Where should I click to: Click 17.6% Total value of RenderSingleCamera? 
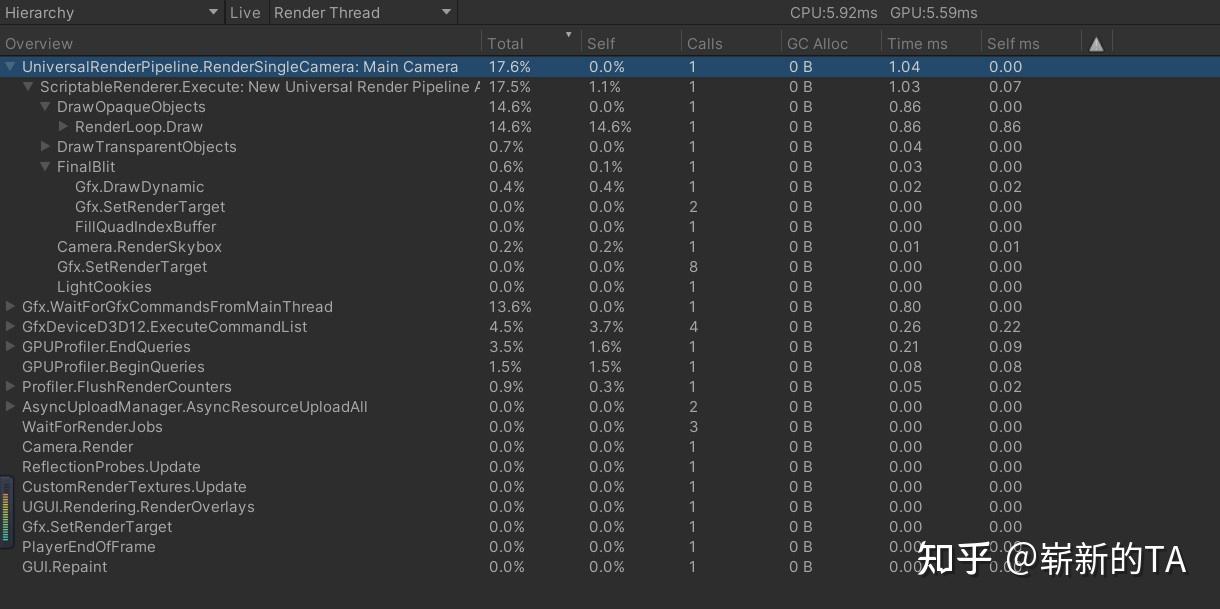(x=510, y=67)
